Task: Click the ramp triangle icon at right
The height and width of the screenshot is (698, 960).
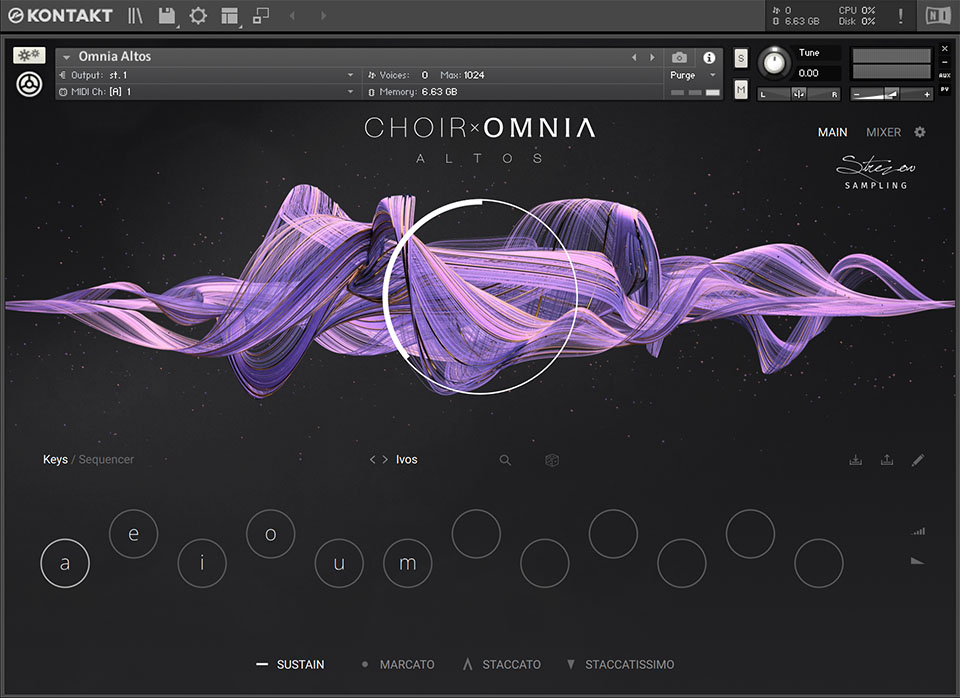Action: pyautogui.click(x=917, y=561)
